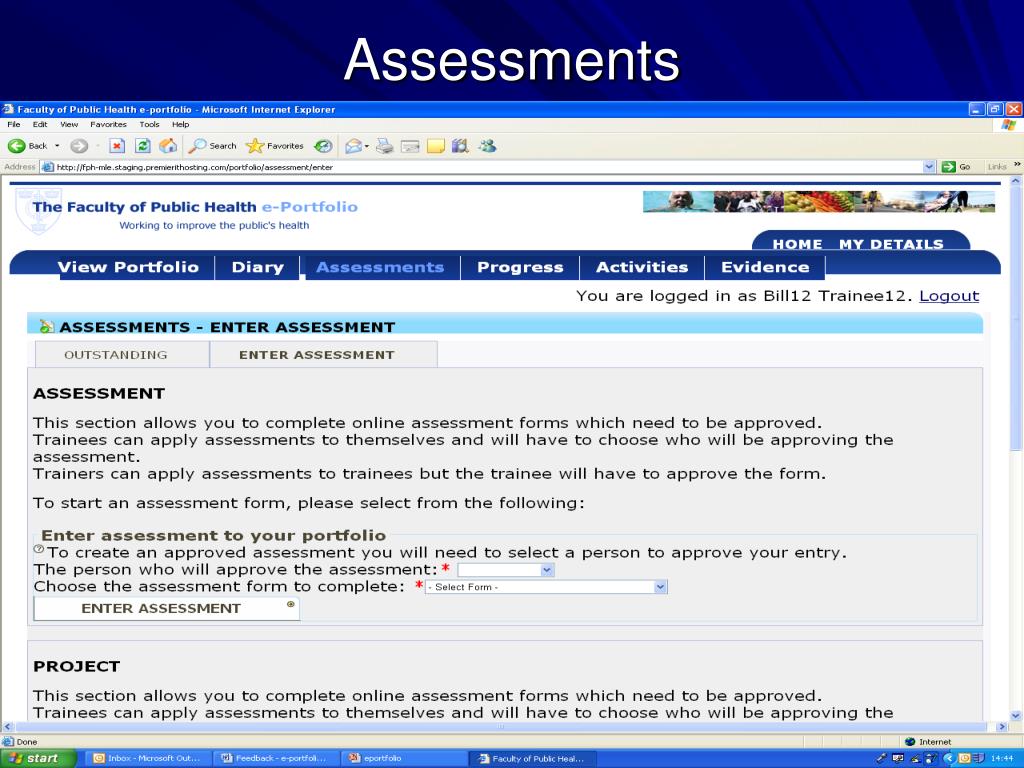This screenshot has width=1024, height=768.
Task: Switch to the View Portfolio tab
Action: [128, 267]
